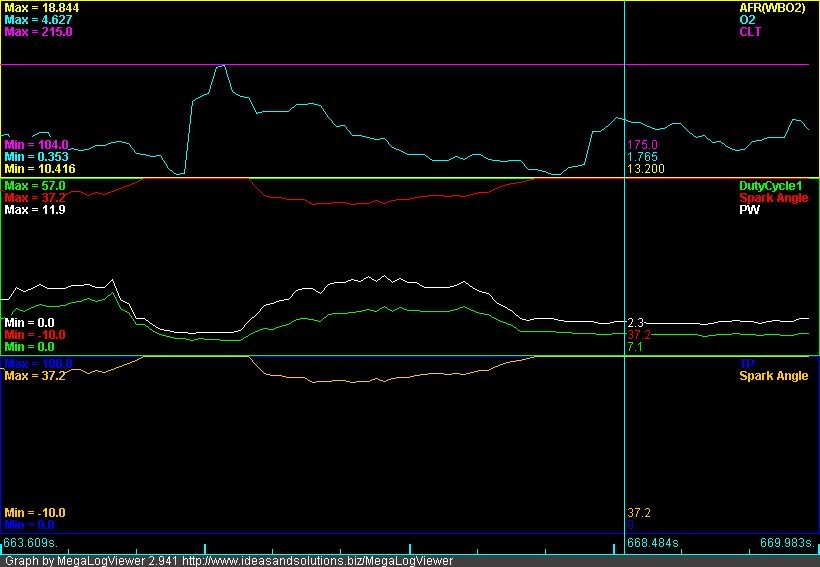Click the AFR cursor reading 13.200
Viewport: 820px width, 567px height.
pyautogui.click(x=646, y=168)
